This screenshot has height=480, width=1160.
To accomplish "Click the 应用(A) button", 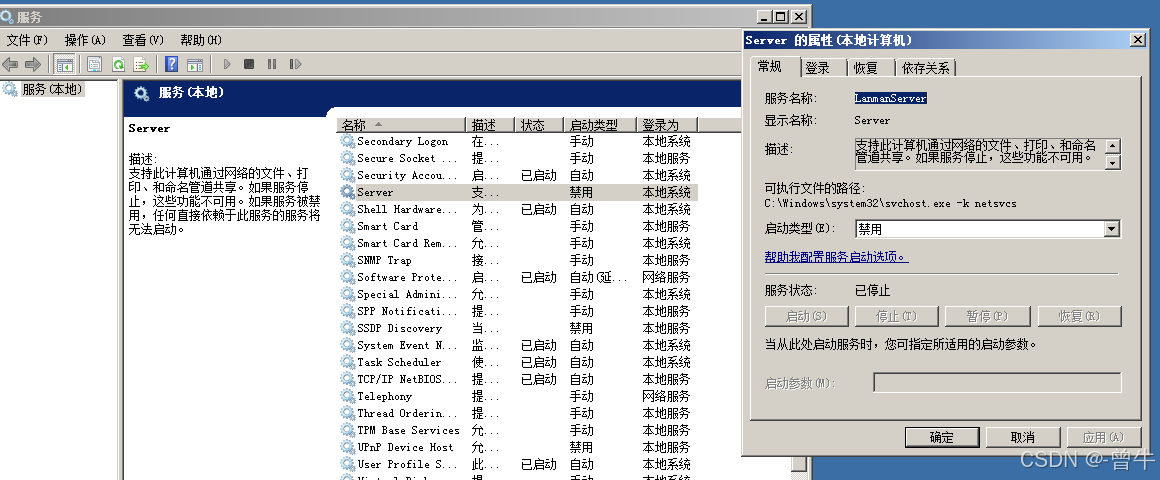I will (1103, 437).
